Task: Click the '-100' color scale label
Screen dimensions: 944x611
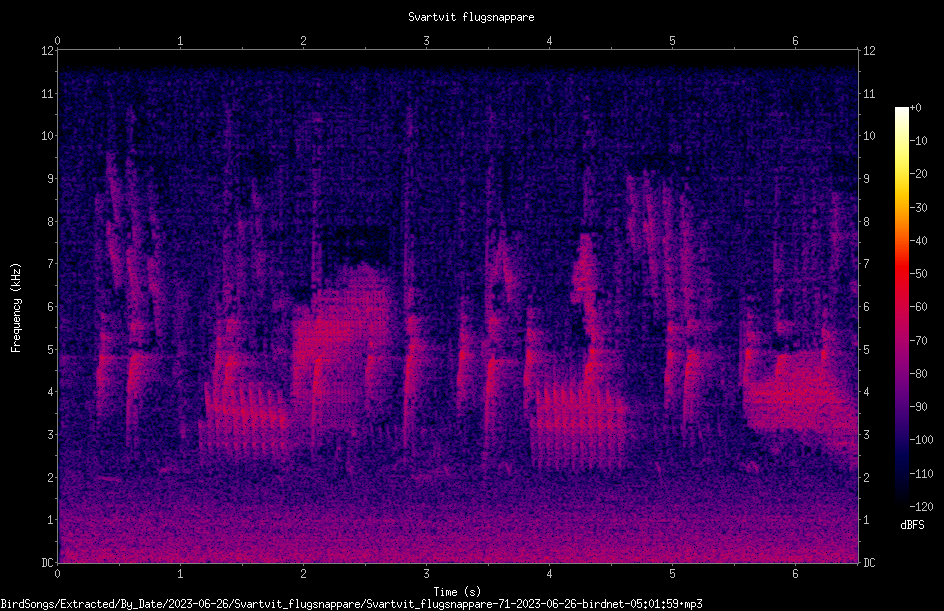Action: coord(921,440)
